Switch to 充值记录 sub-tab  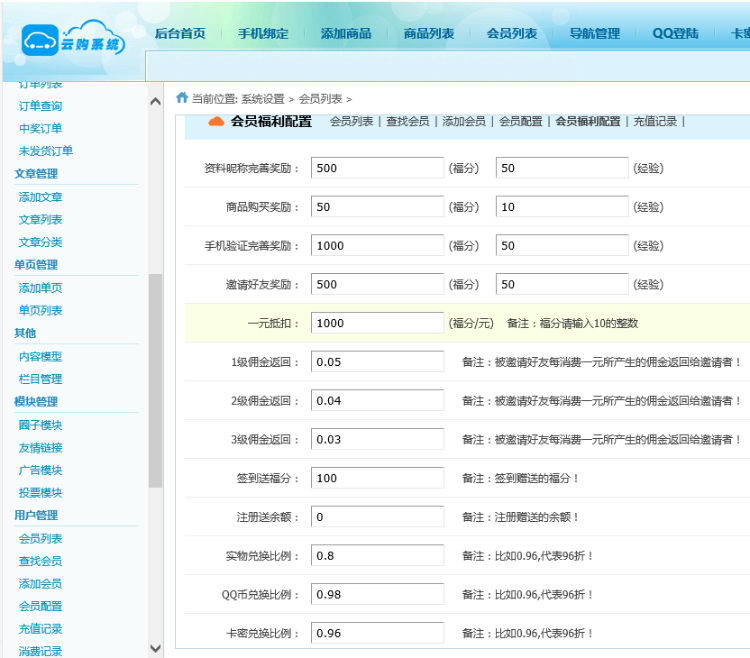[x=655, y=121]
